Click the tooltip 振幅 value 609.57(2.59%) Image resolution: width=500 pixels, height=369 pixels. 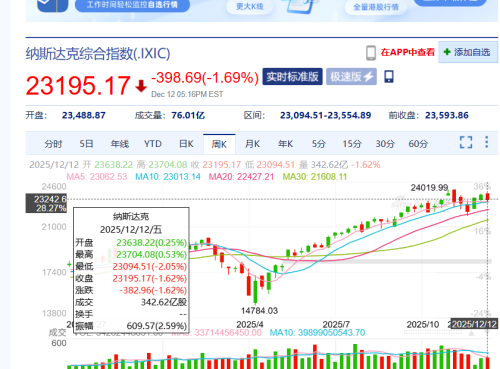157,326
